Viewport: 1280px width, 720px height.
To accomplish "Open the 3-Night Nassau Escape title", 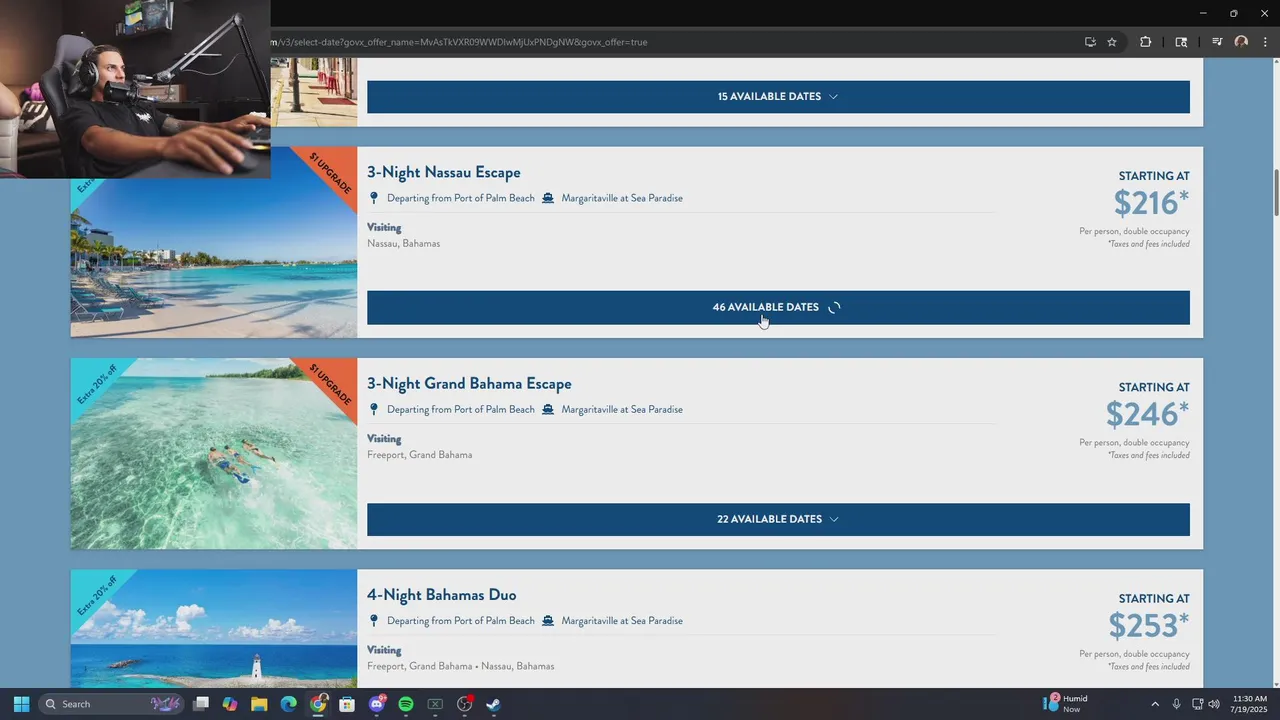I will (443, 172).
